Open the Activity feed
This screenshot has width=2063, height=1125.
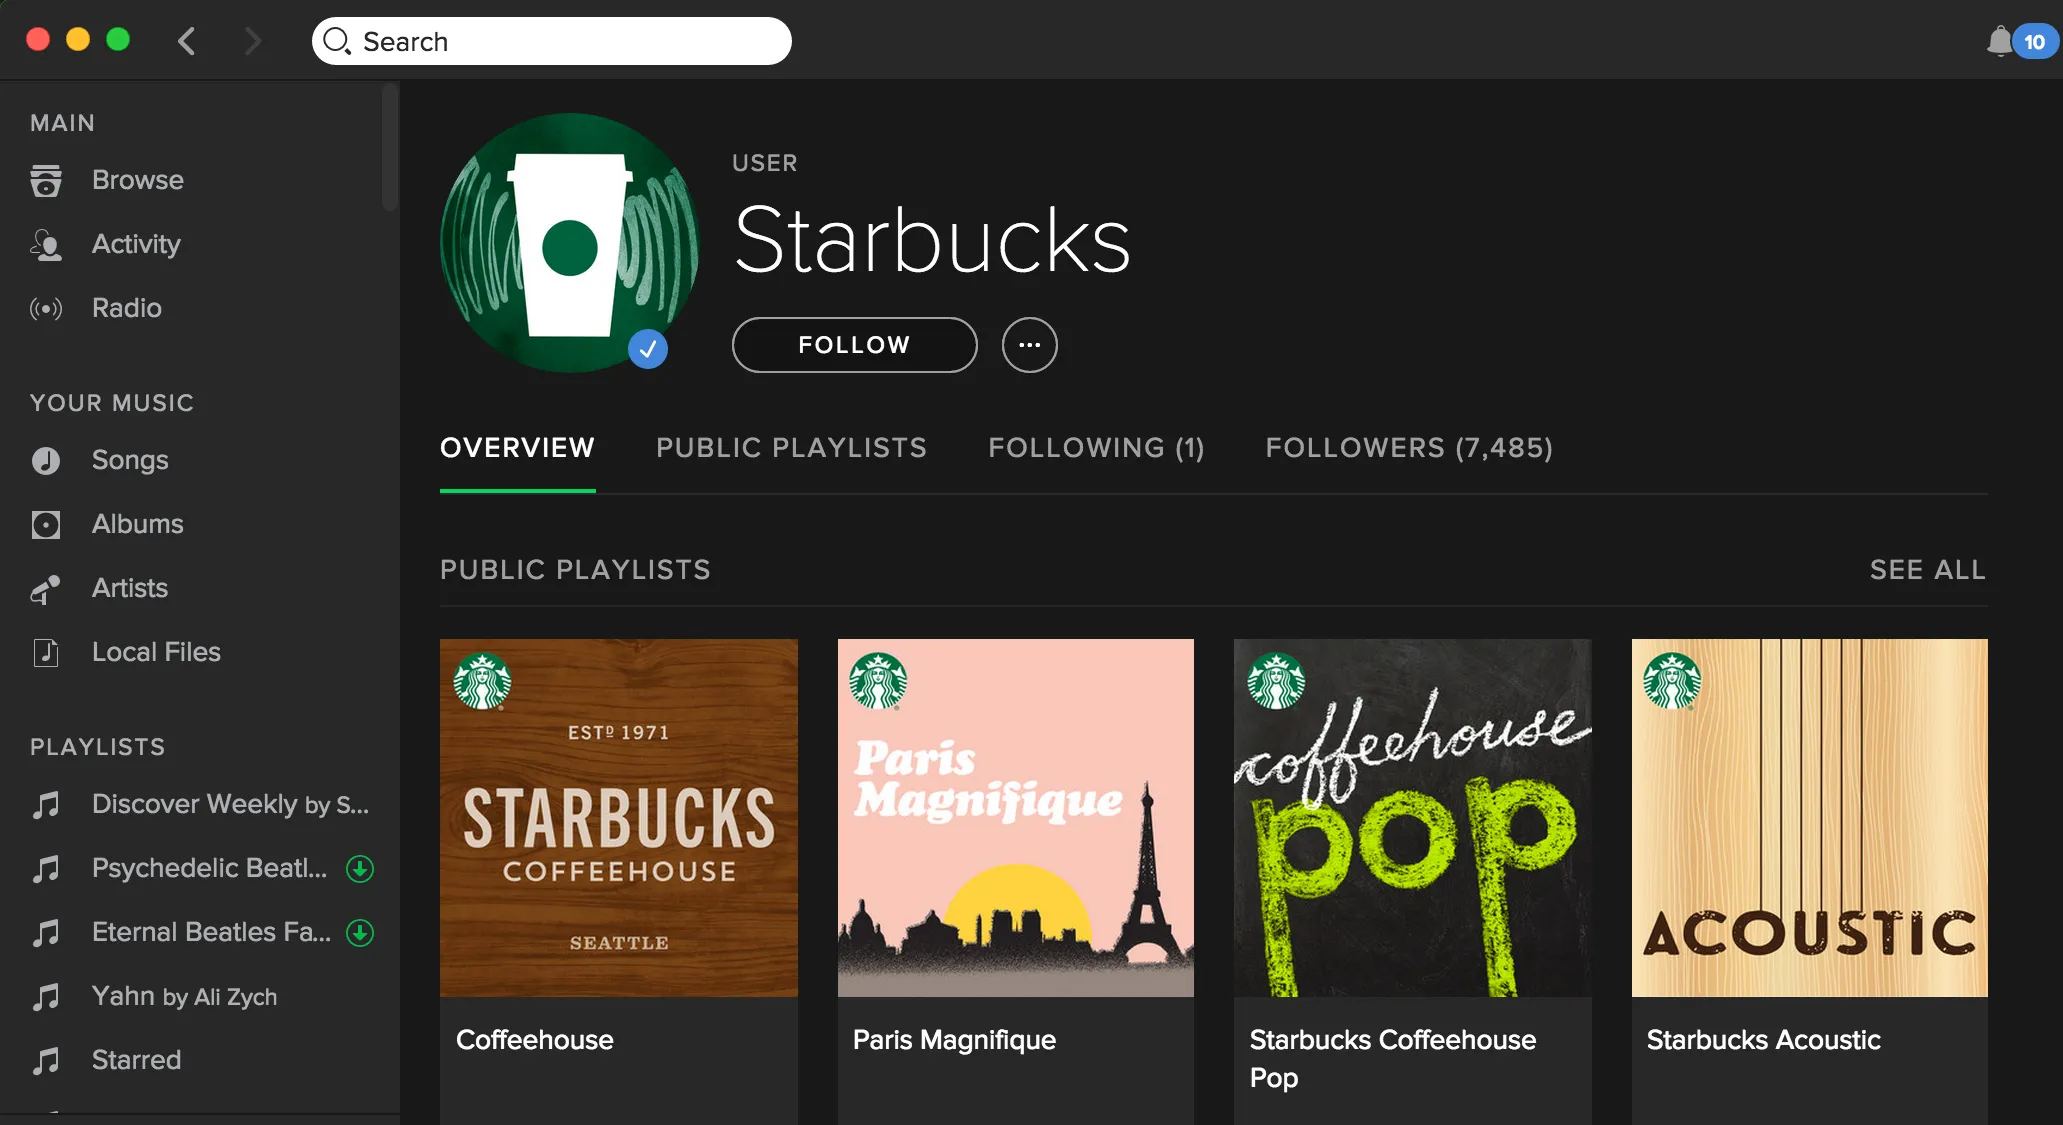pyautogui.click(x=136, y=244)
